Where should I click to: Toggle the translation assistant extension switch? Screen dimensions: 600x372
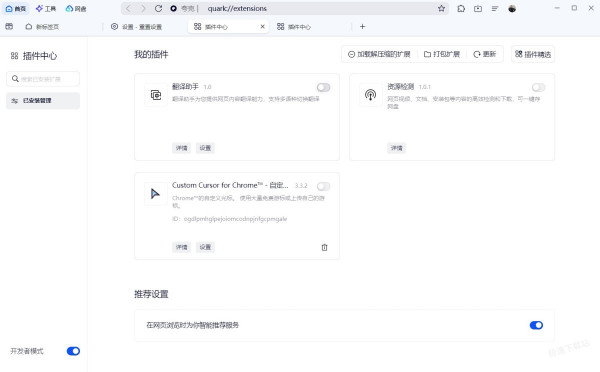pos(323,88)
